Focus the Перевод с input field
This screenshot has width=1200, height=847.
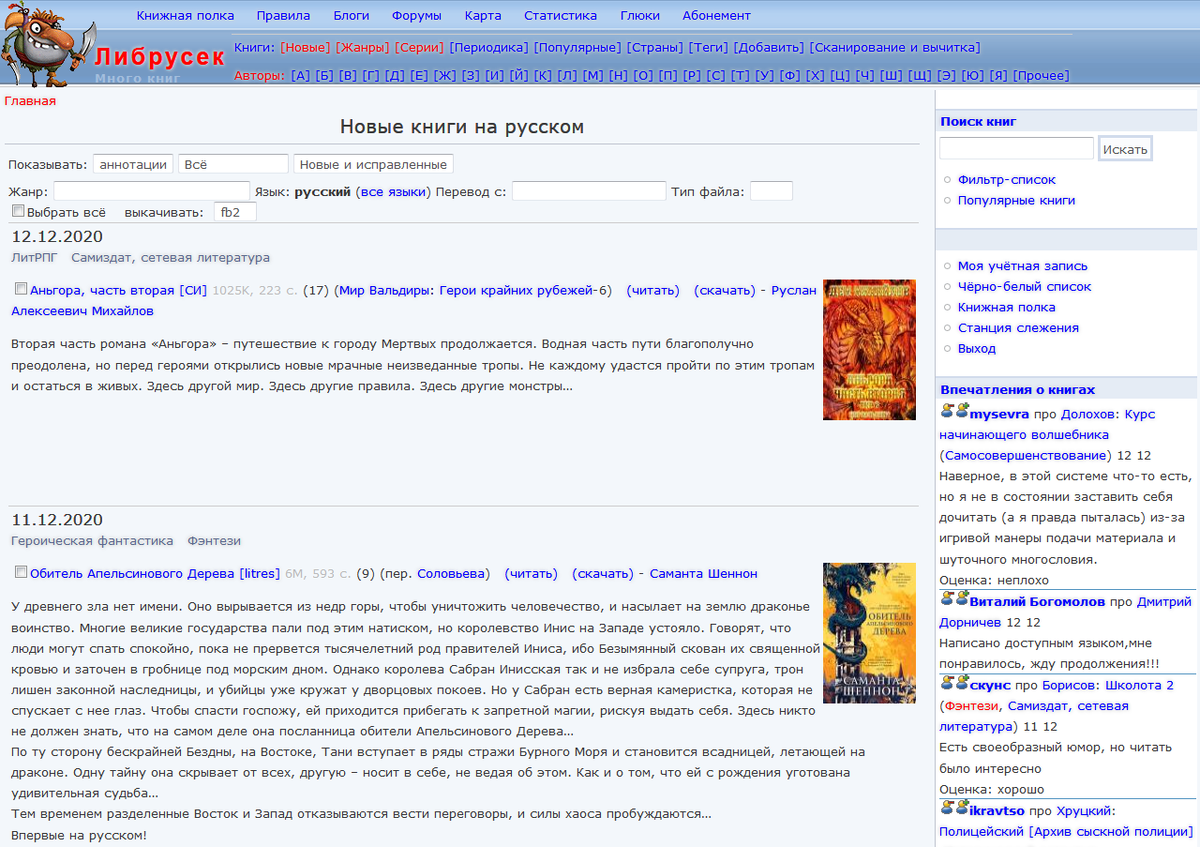pos(589,191)
